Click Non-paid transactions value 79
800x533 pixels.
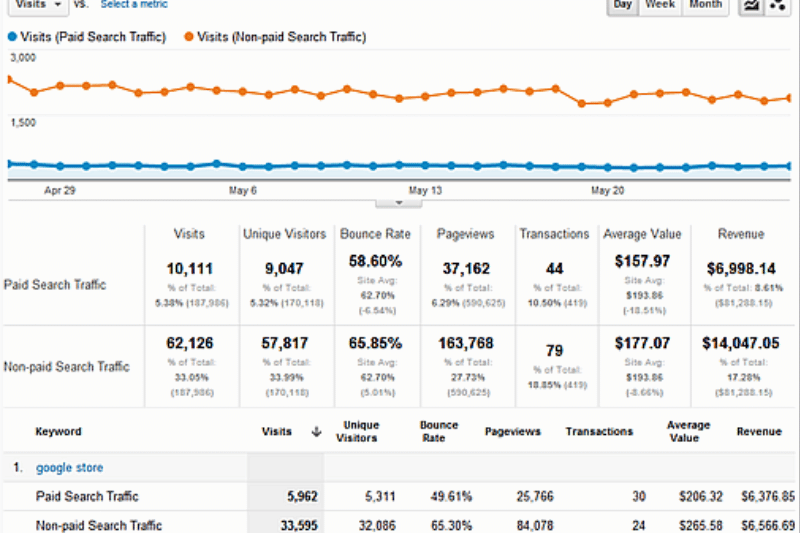tap(555, 351)
